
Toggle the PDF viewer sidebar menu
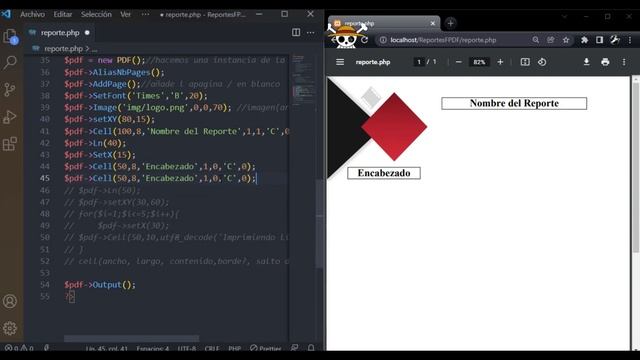click(340, 62)
